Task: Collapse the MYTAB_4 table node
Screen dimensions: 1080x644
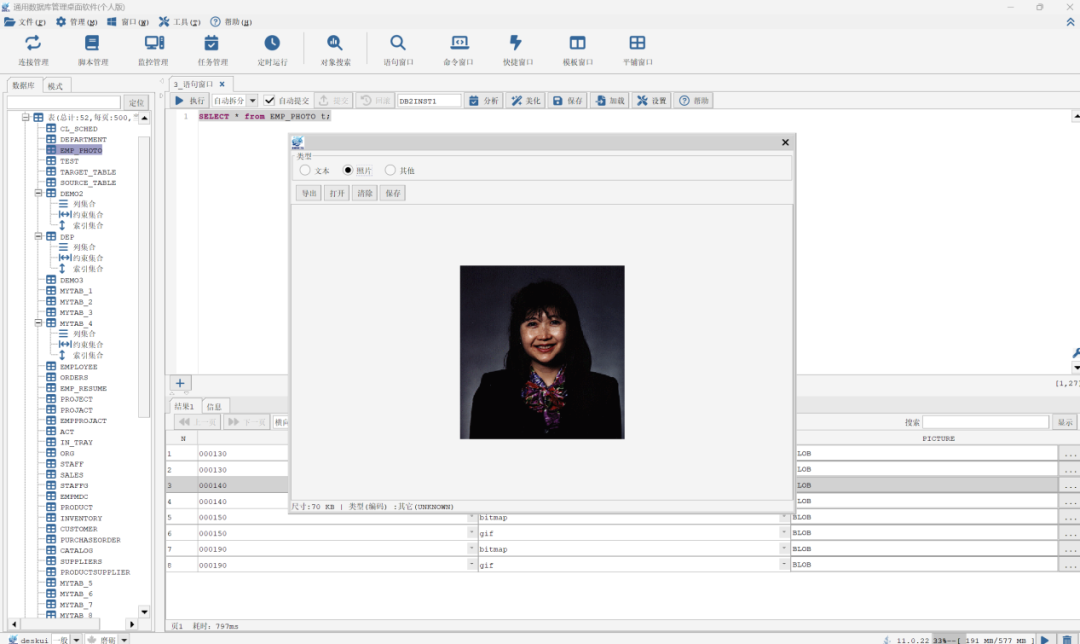Action: pos(39,322)
